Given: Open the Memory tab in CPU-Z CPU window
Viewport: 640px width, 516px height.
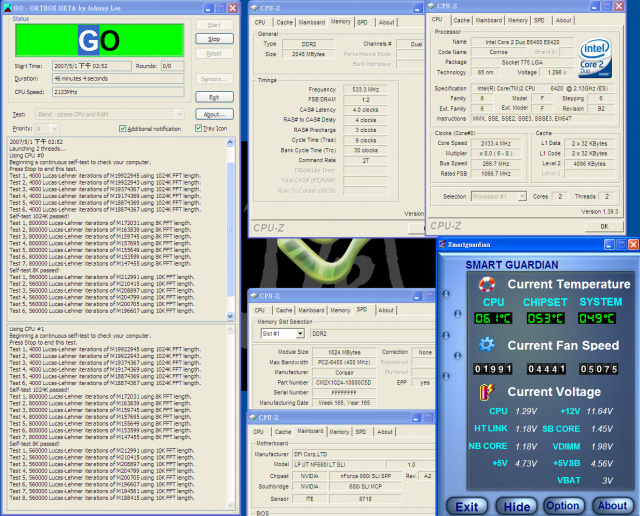Looking at the screenshot, I should (x=518, y=20).
